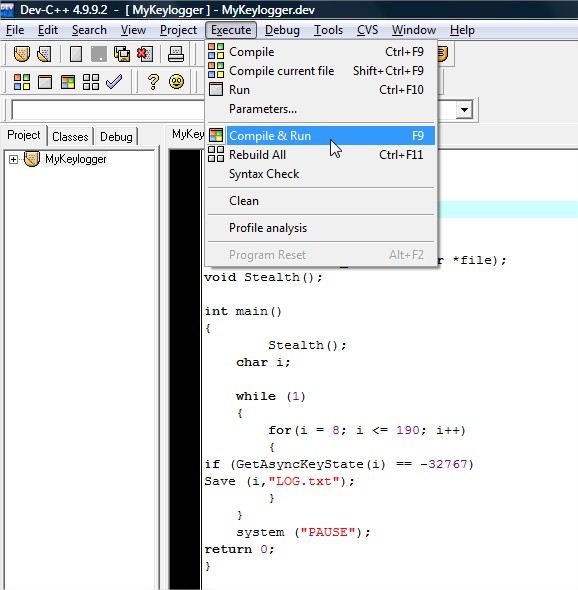
Task: Open the dropdown arrow at the toolbar combo box
Action: (464, 110)
